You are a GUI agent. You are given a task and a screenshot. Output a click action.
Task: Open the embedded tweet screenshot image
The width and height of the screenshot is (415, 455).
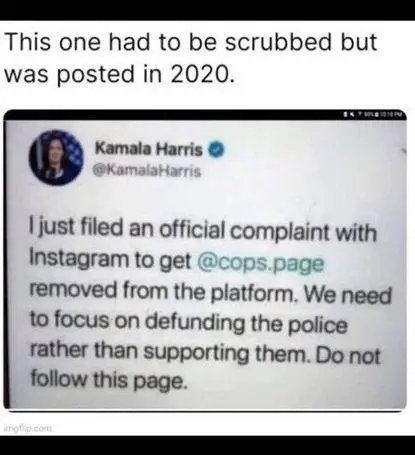click(x=205, y=260)
